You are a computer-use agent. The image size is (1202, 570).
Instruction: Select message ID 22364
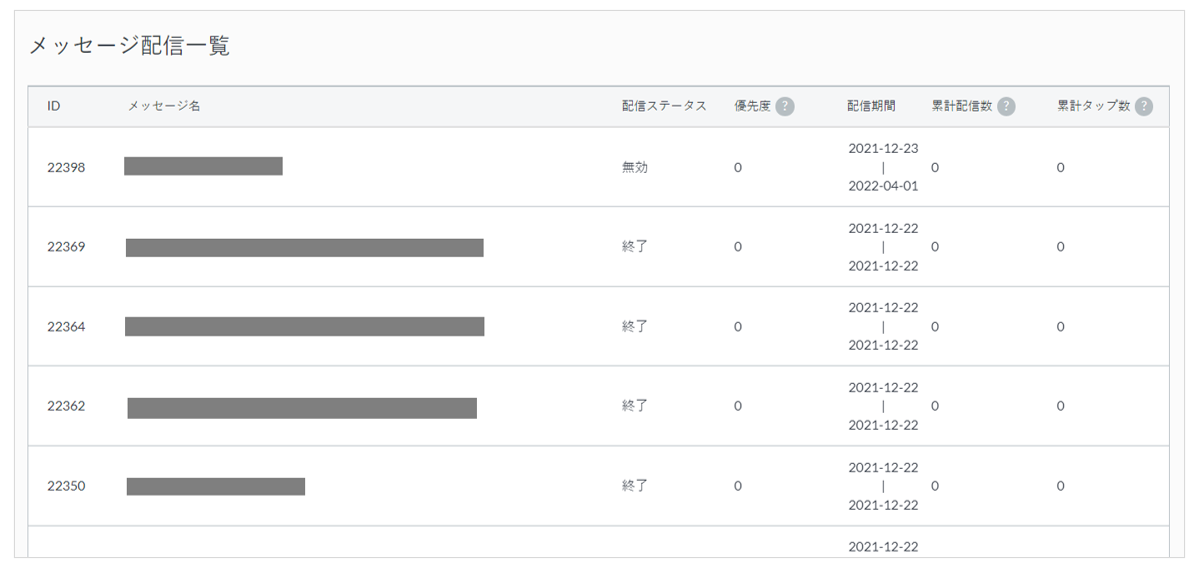coord(66,327)
